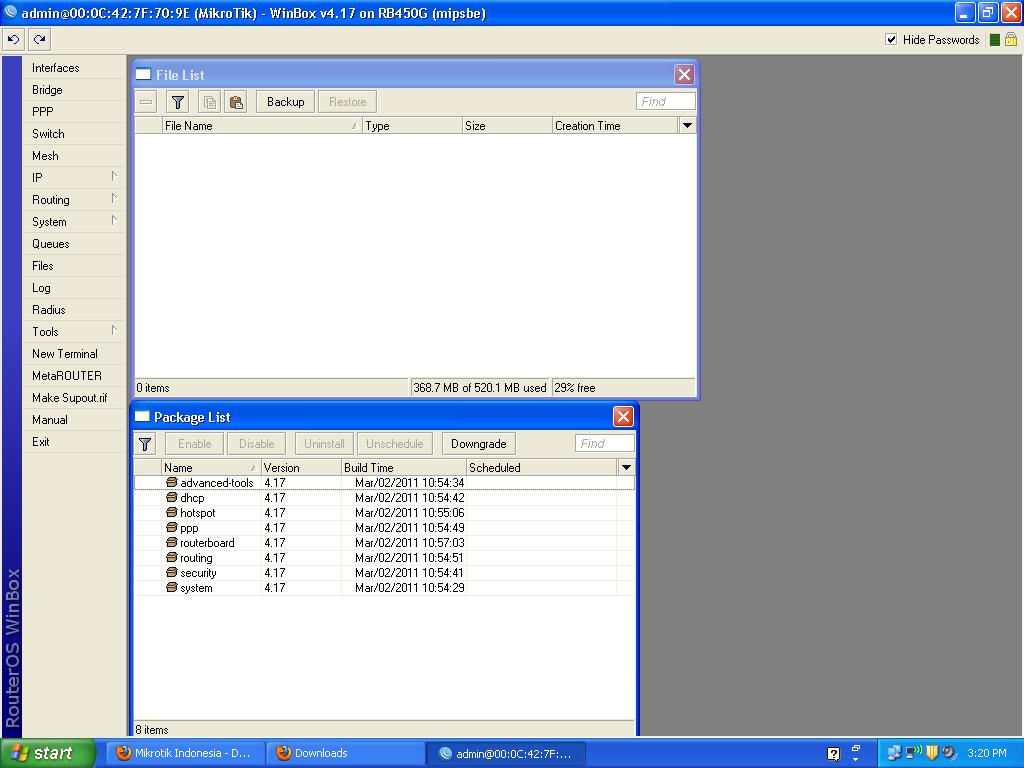Sort File List by File Name column
This screenshot has height=768, width=1024.
[262, 126]
